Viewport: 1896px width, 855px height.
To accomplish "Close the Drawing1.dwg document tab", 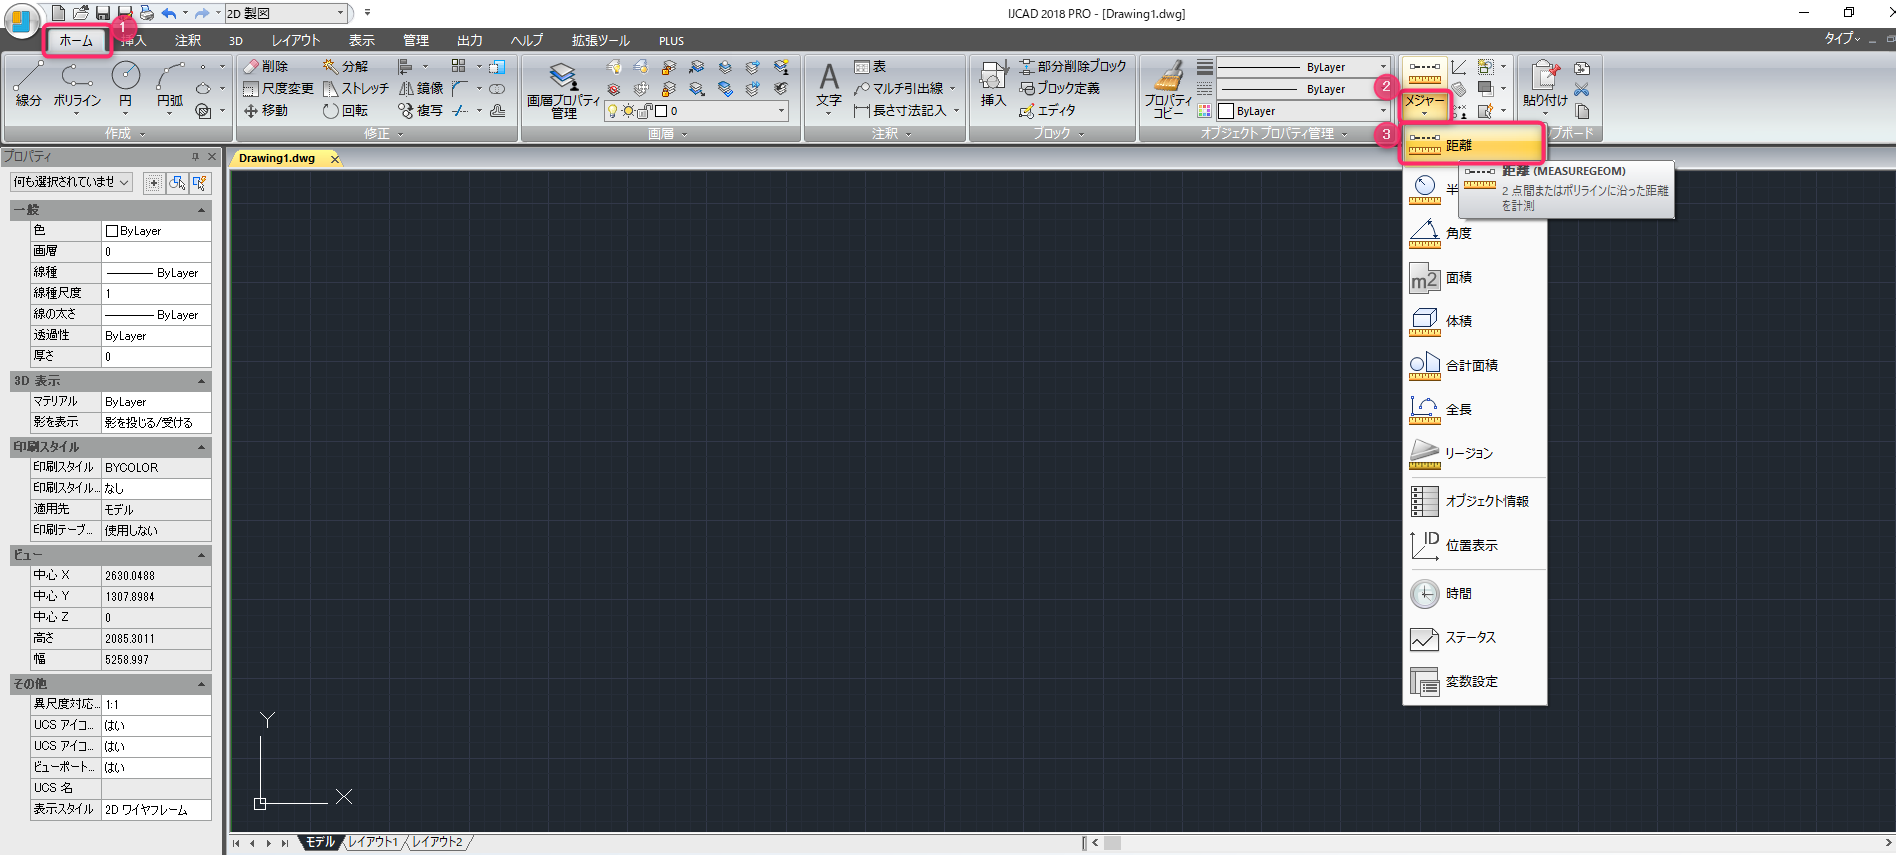I will click(334, 159).
